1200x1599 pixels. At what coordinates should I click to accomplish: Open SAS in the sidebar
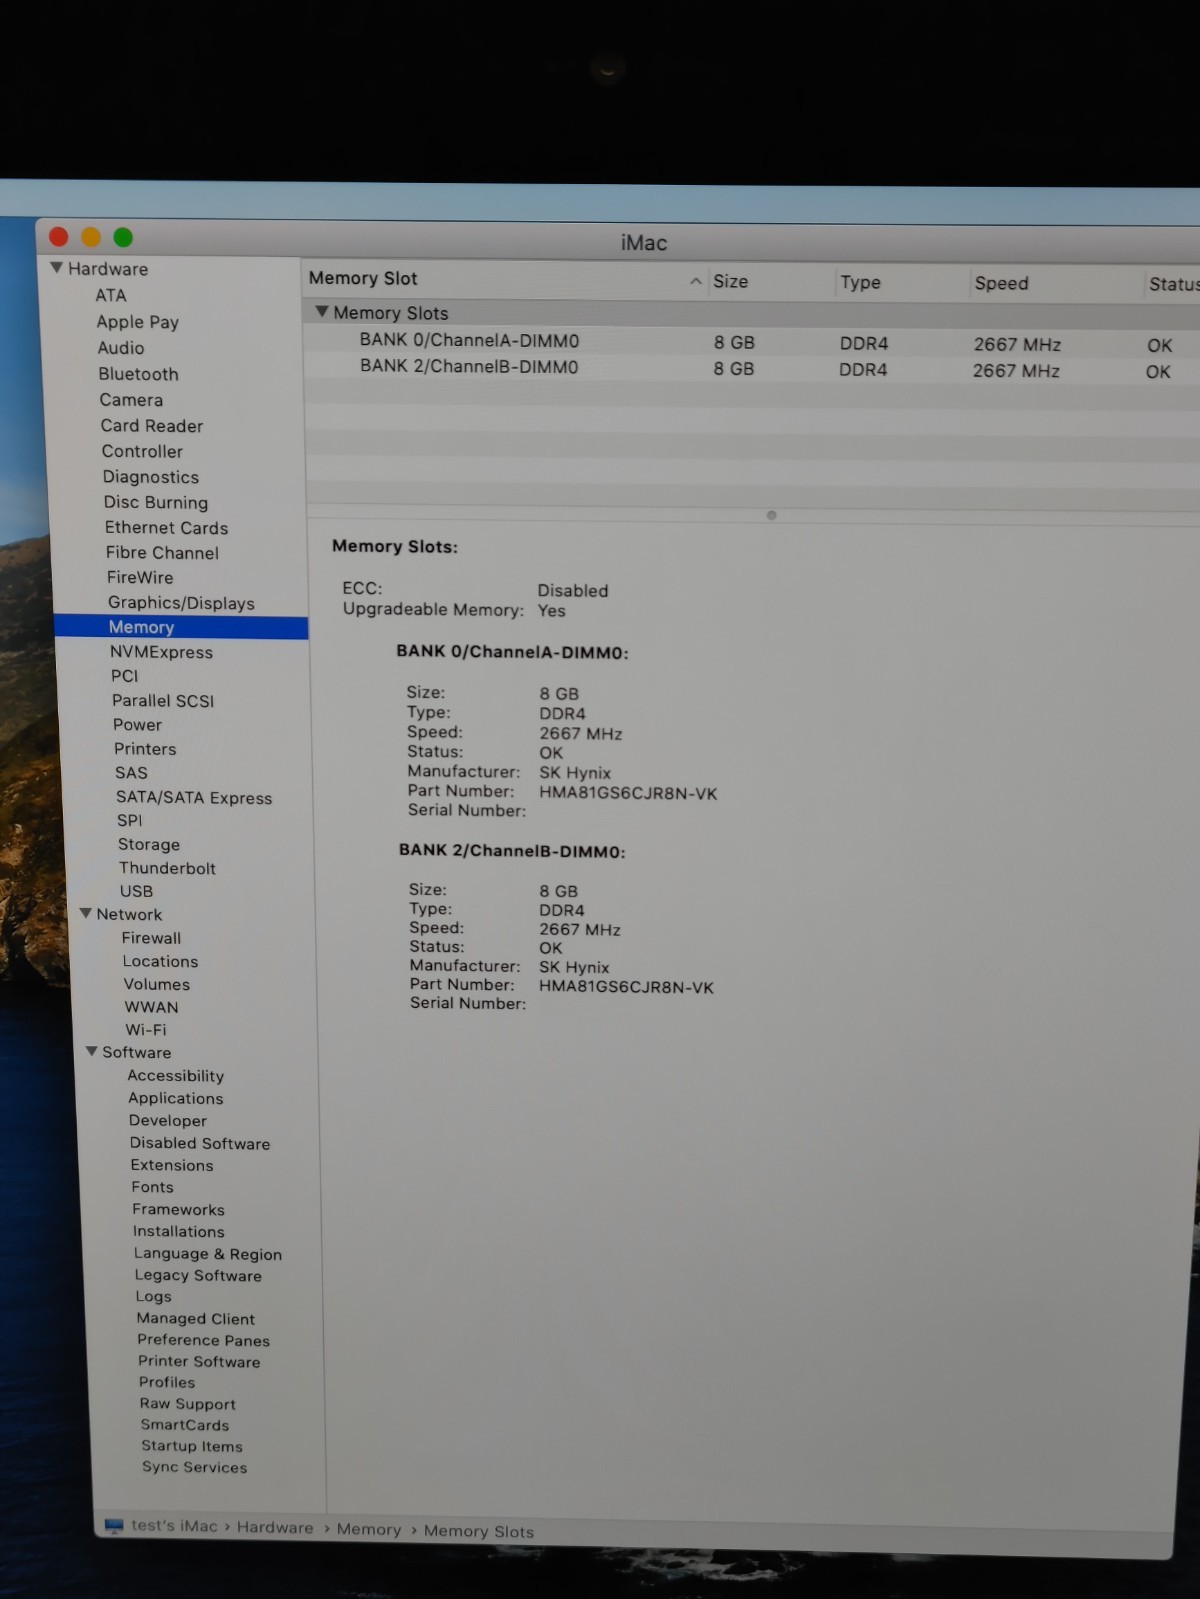[x=131, y=773]
